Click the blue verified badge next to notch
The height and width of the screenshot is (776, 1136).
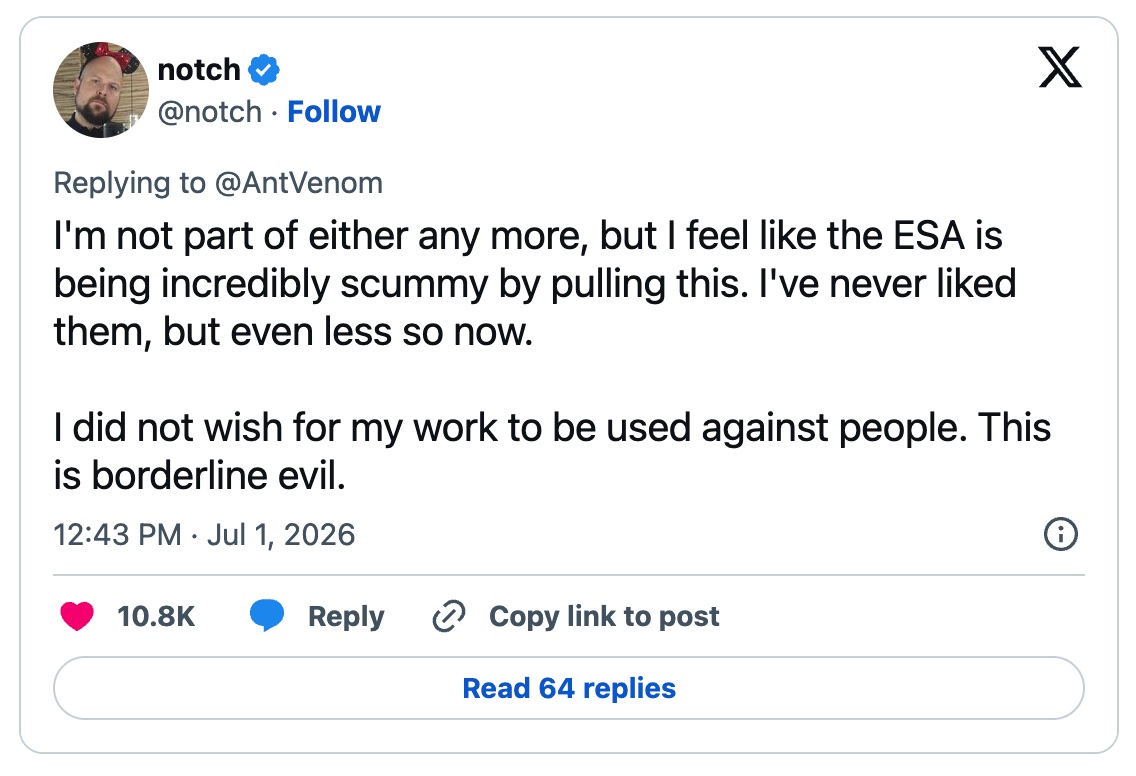[x=264, y=70]
